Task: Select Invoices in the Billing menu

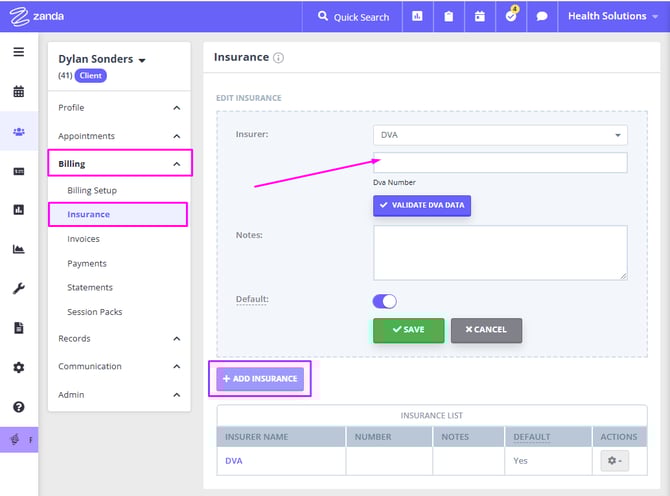Action: point(83,239)
